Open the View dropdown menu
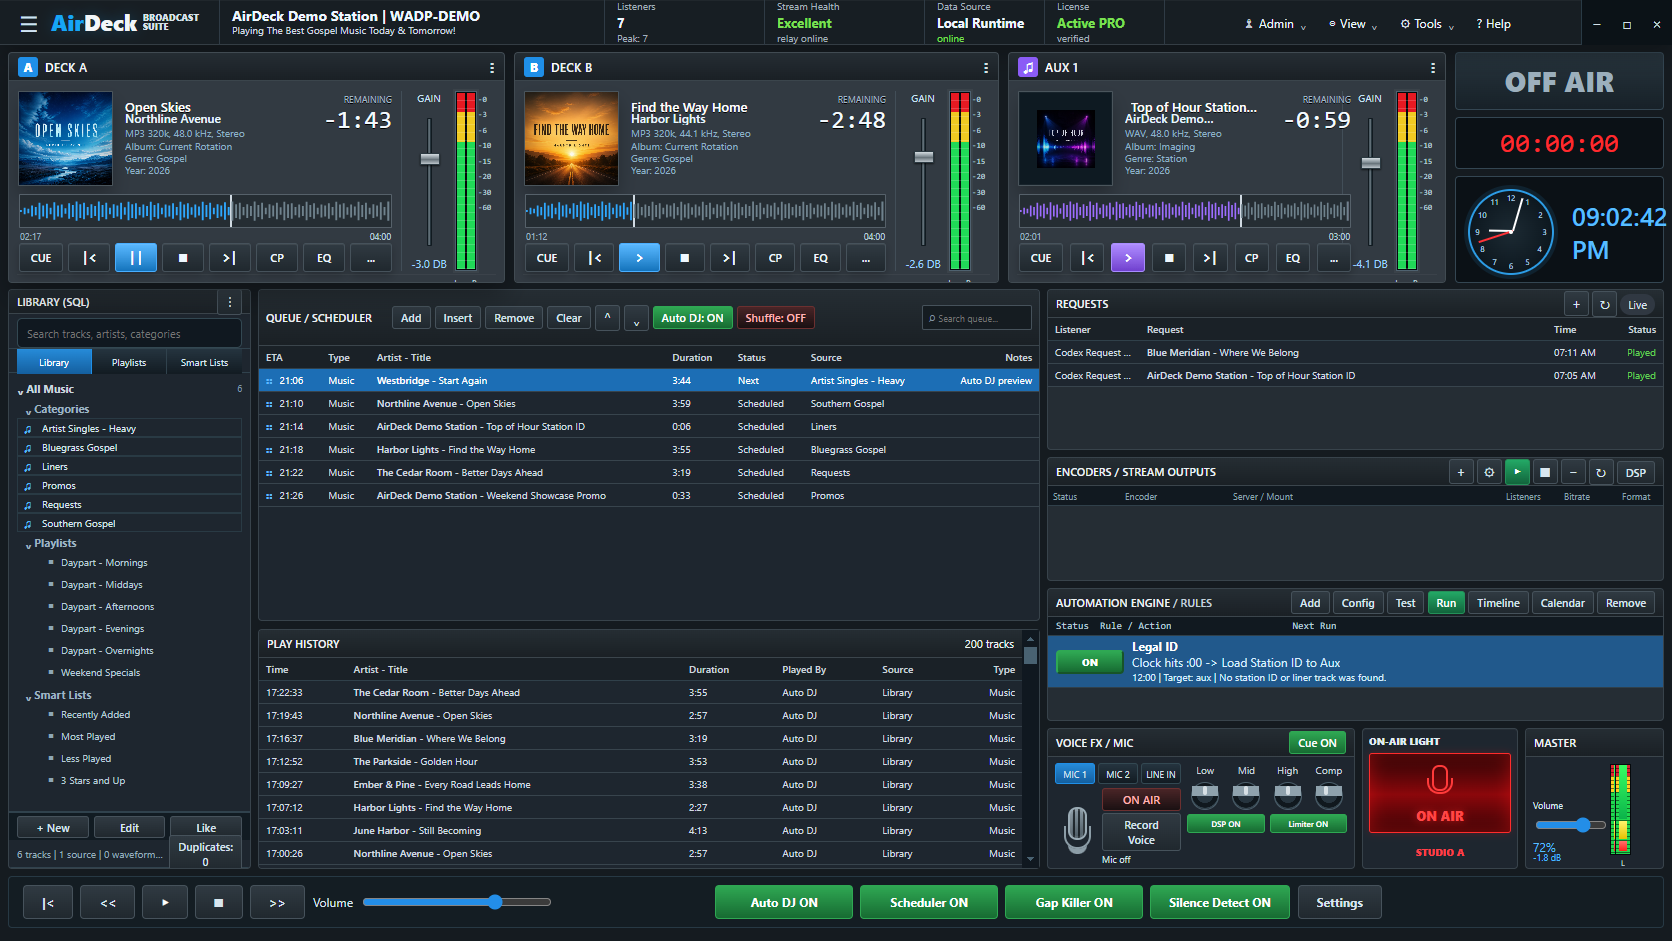1672x941 pixels. click(1353, 24)
